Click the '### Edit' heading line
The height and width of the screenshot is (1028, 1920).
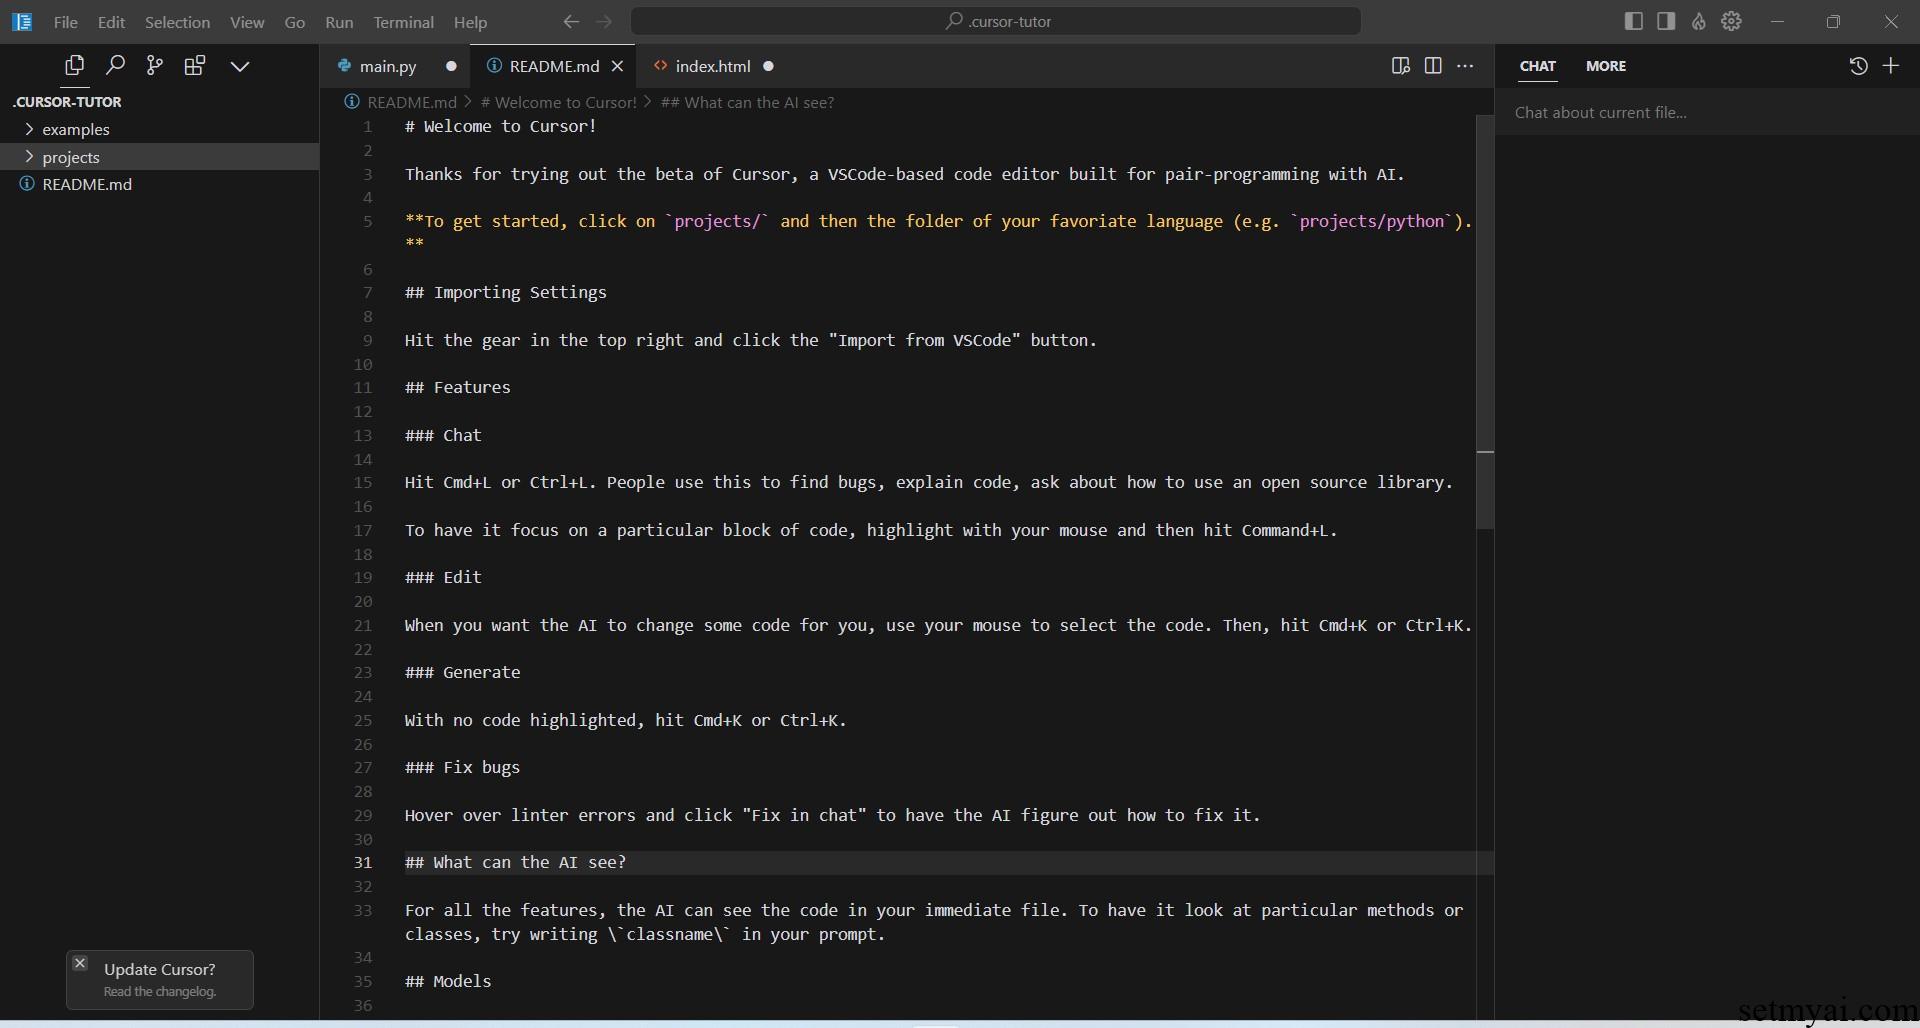(x=443, y=578)
